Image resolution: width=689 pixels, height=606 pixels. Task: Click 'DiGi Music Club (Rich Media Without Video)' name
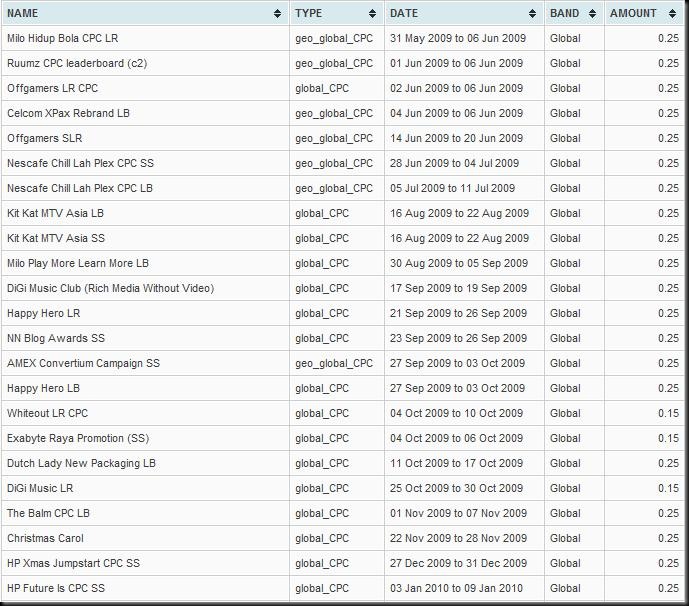pyautogui.click(x=110, y=289)
